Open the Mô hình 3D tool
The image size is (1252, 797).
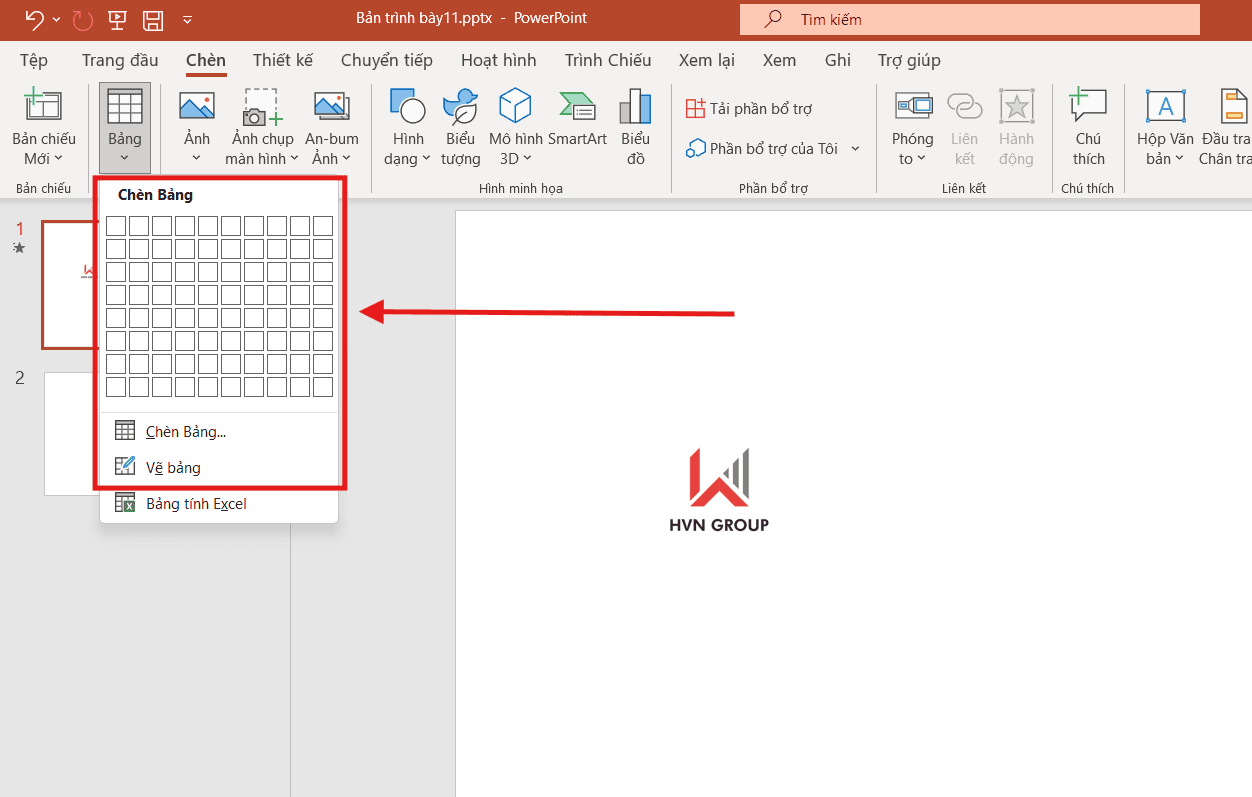point(515,127)
